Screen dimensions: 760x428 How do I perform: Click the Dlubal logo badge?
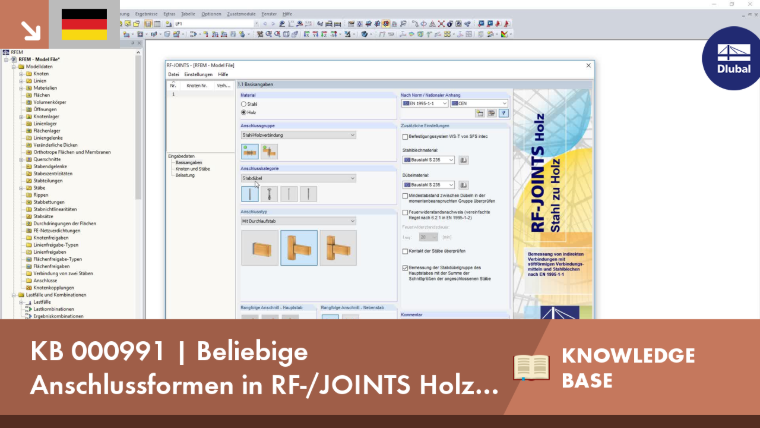732,59
